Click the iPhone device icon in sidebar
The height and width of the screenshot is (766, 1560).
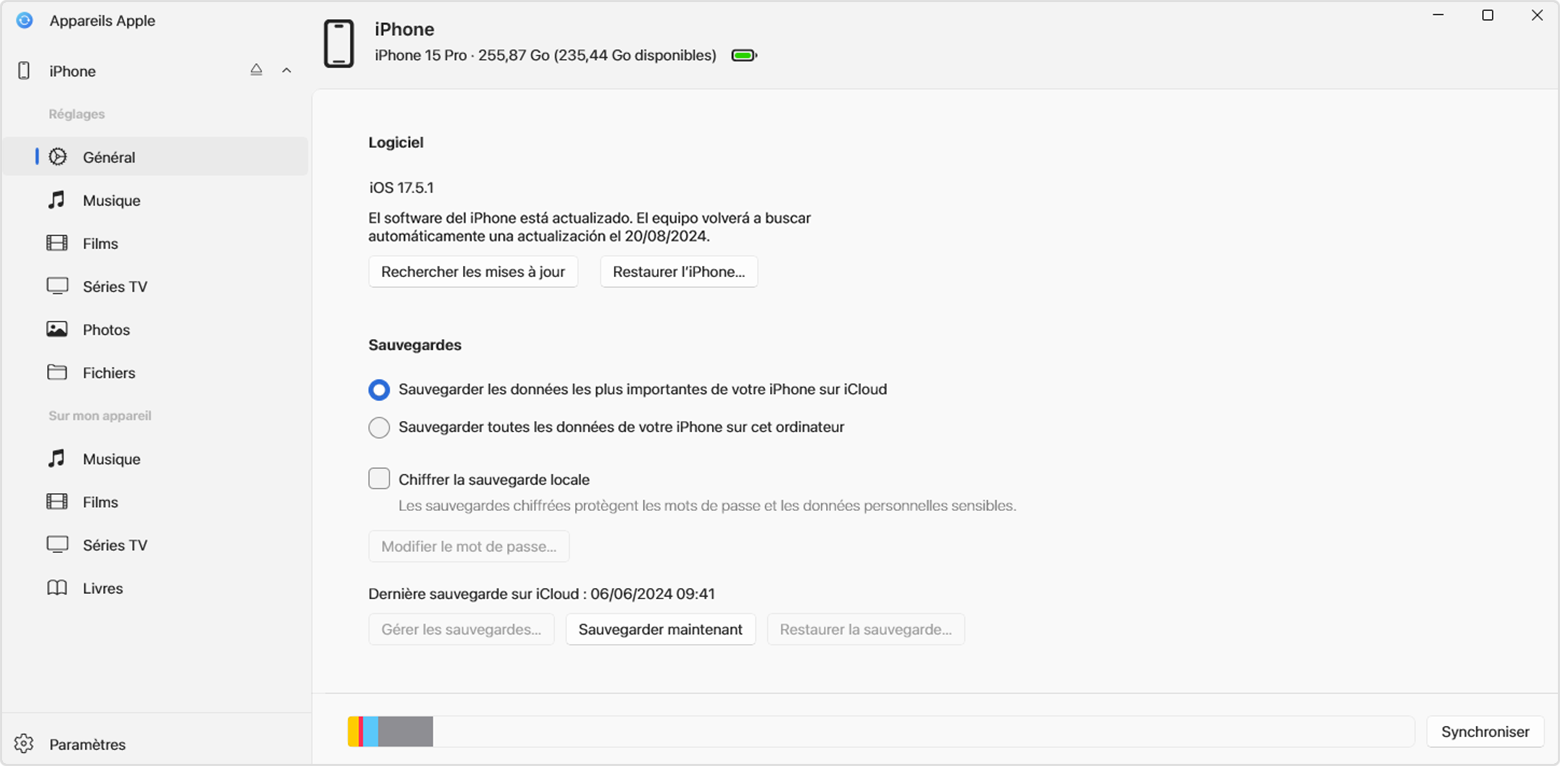pyautogui.click(x=24, y=71)
